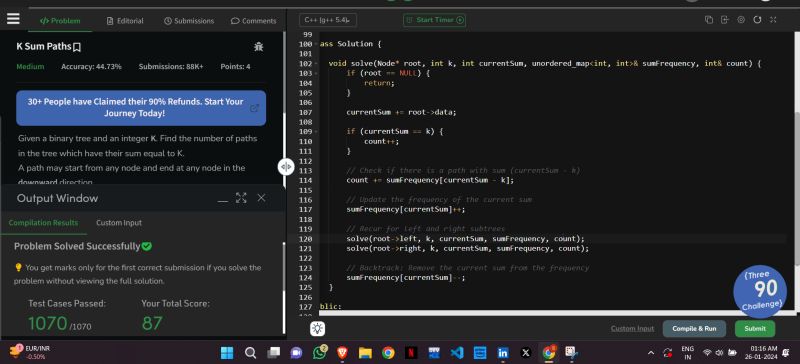Open the C++ language dropdown
Screen dimensions: 800x364
click(328, 20)
